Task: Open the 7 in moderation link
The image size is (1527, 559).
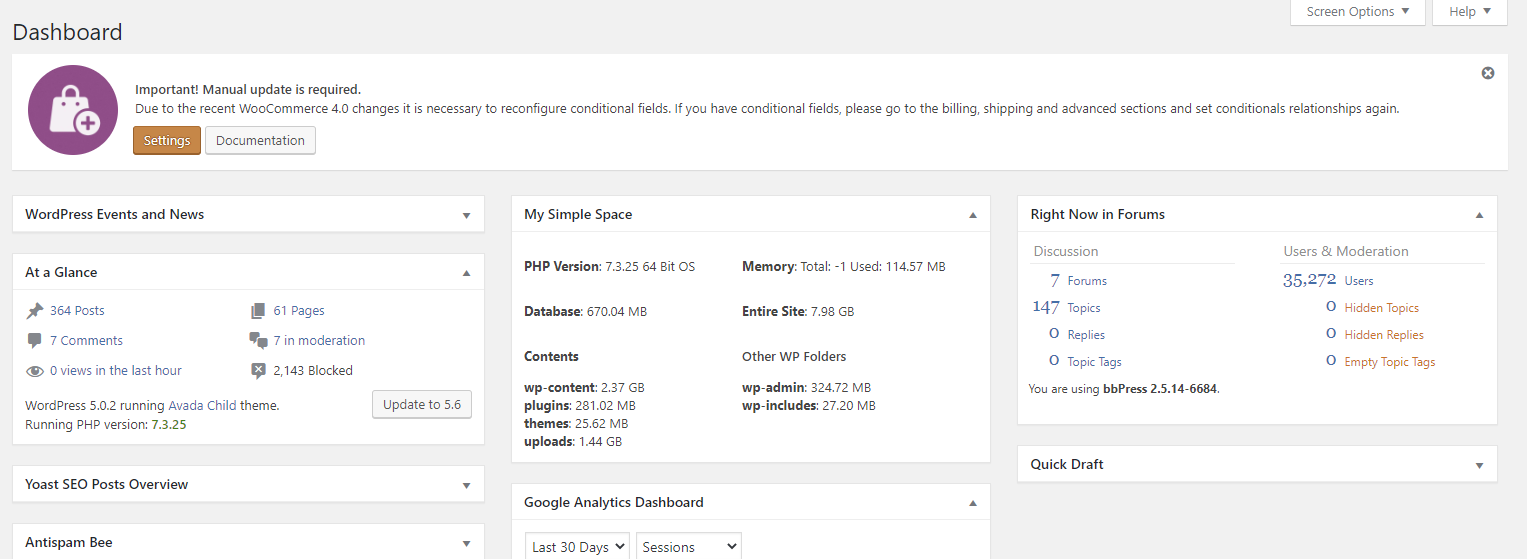Action: (x=319, y=341)
